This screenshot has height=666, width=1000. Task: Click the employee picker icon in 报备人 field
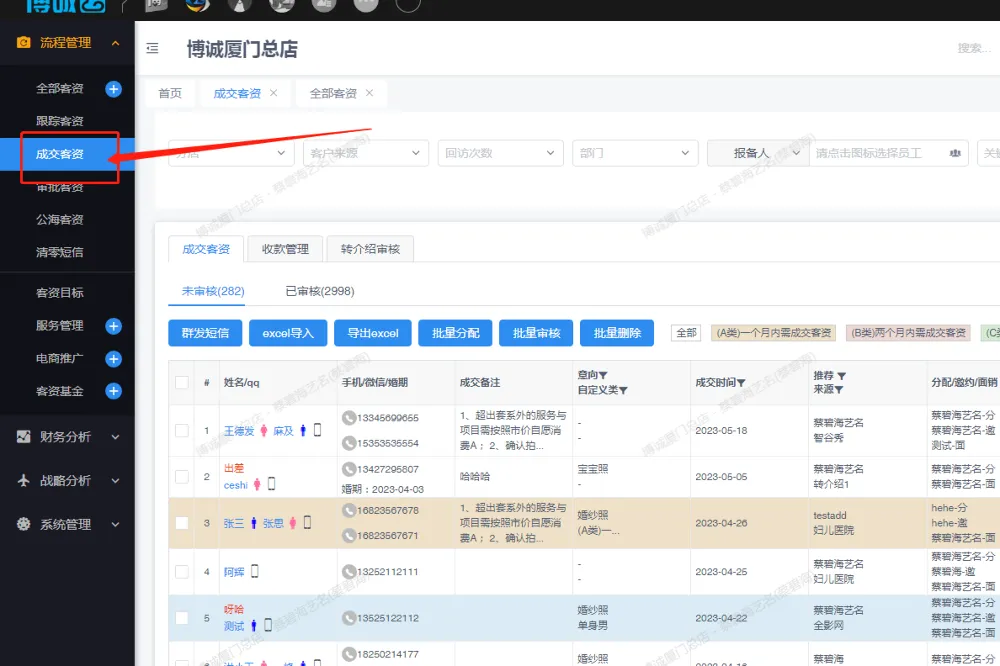(x=955, y=153)
